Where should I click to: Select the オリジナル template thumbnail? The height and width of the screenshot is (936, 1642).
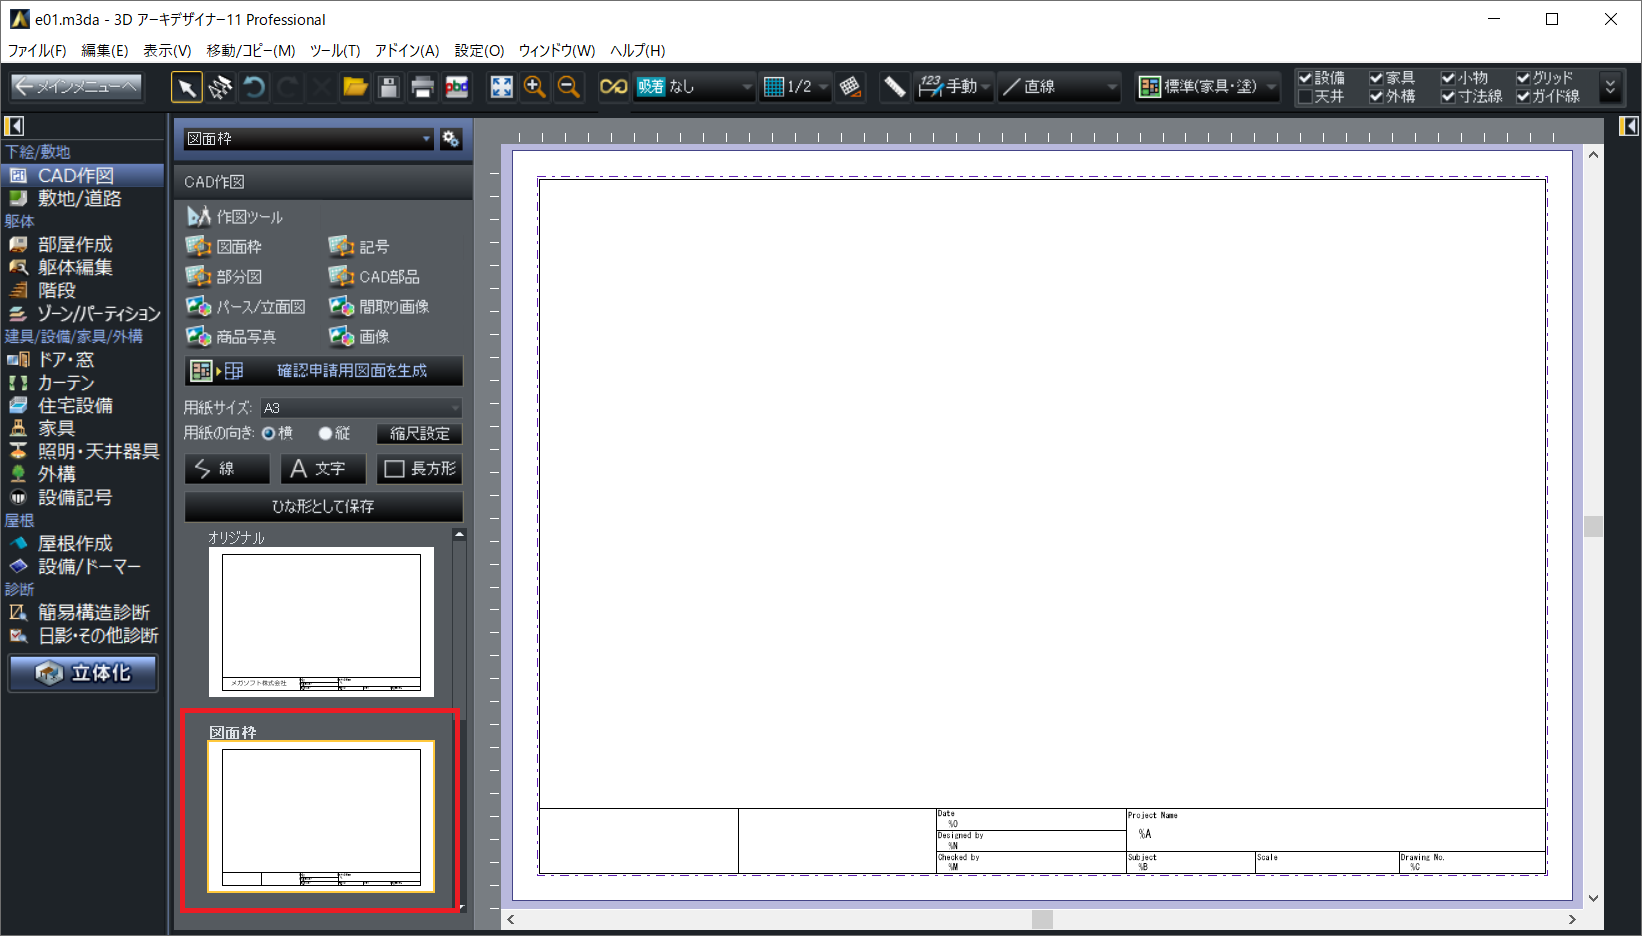click(x=321, y=622)
